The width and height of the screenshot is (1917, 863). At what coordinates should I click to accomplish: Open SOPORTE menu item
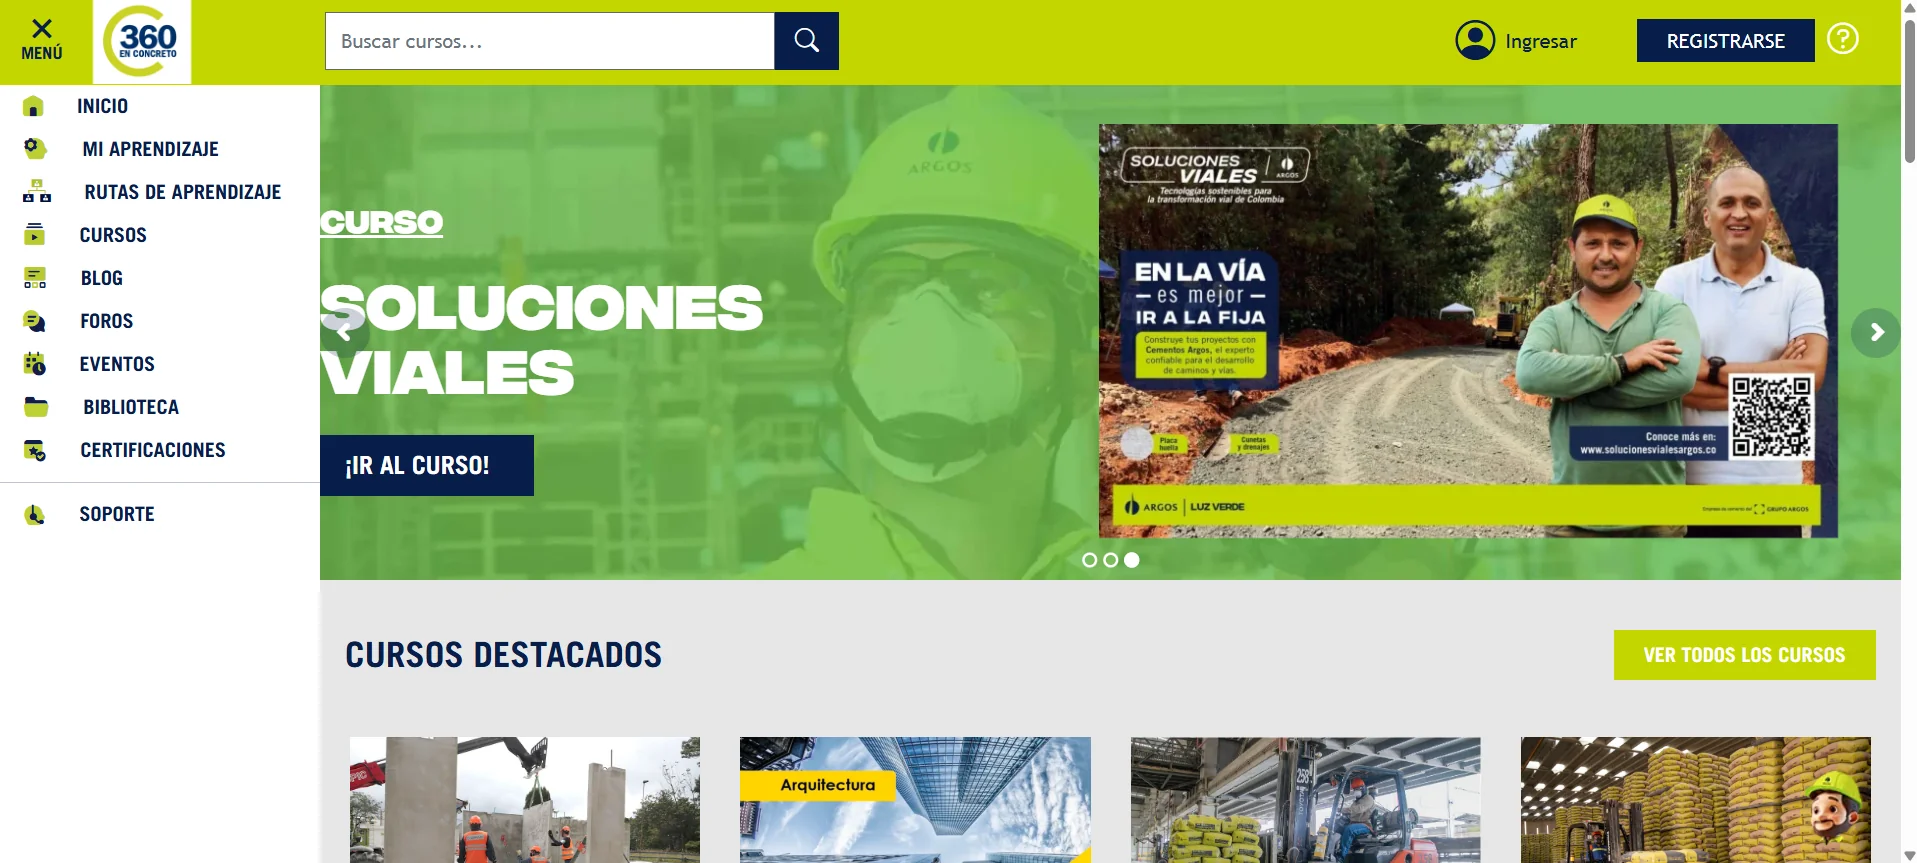[x=117, y=514]
